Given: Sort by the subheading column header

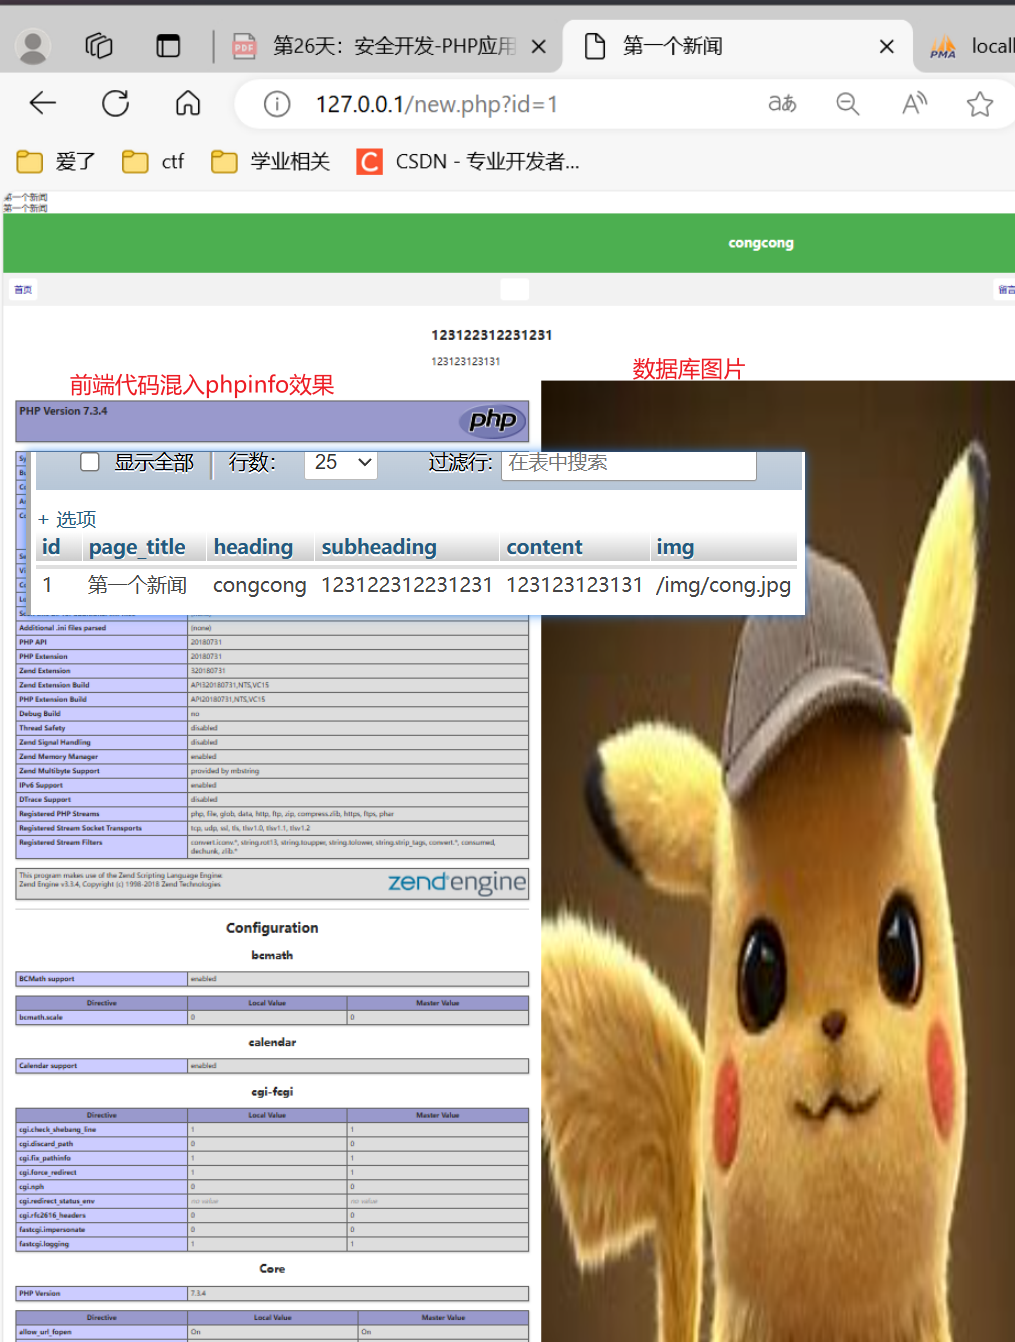Looking at the screenshot, I should [x=379, y=547].
